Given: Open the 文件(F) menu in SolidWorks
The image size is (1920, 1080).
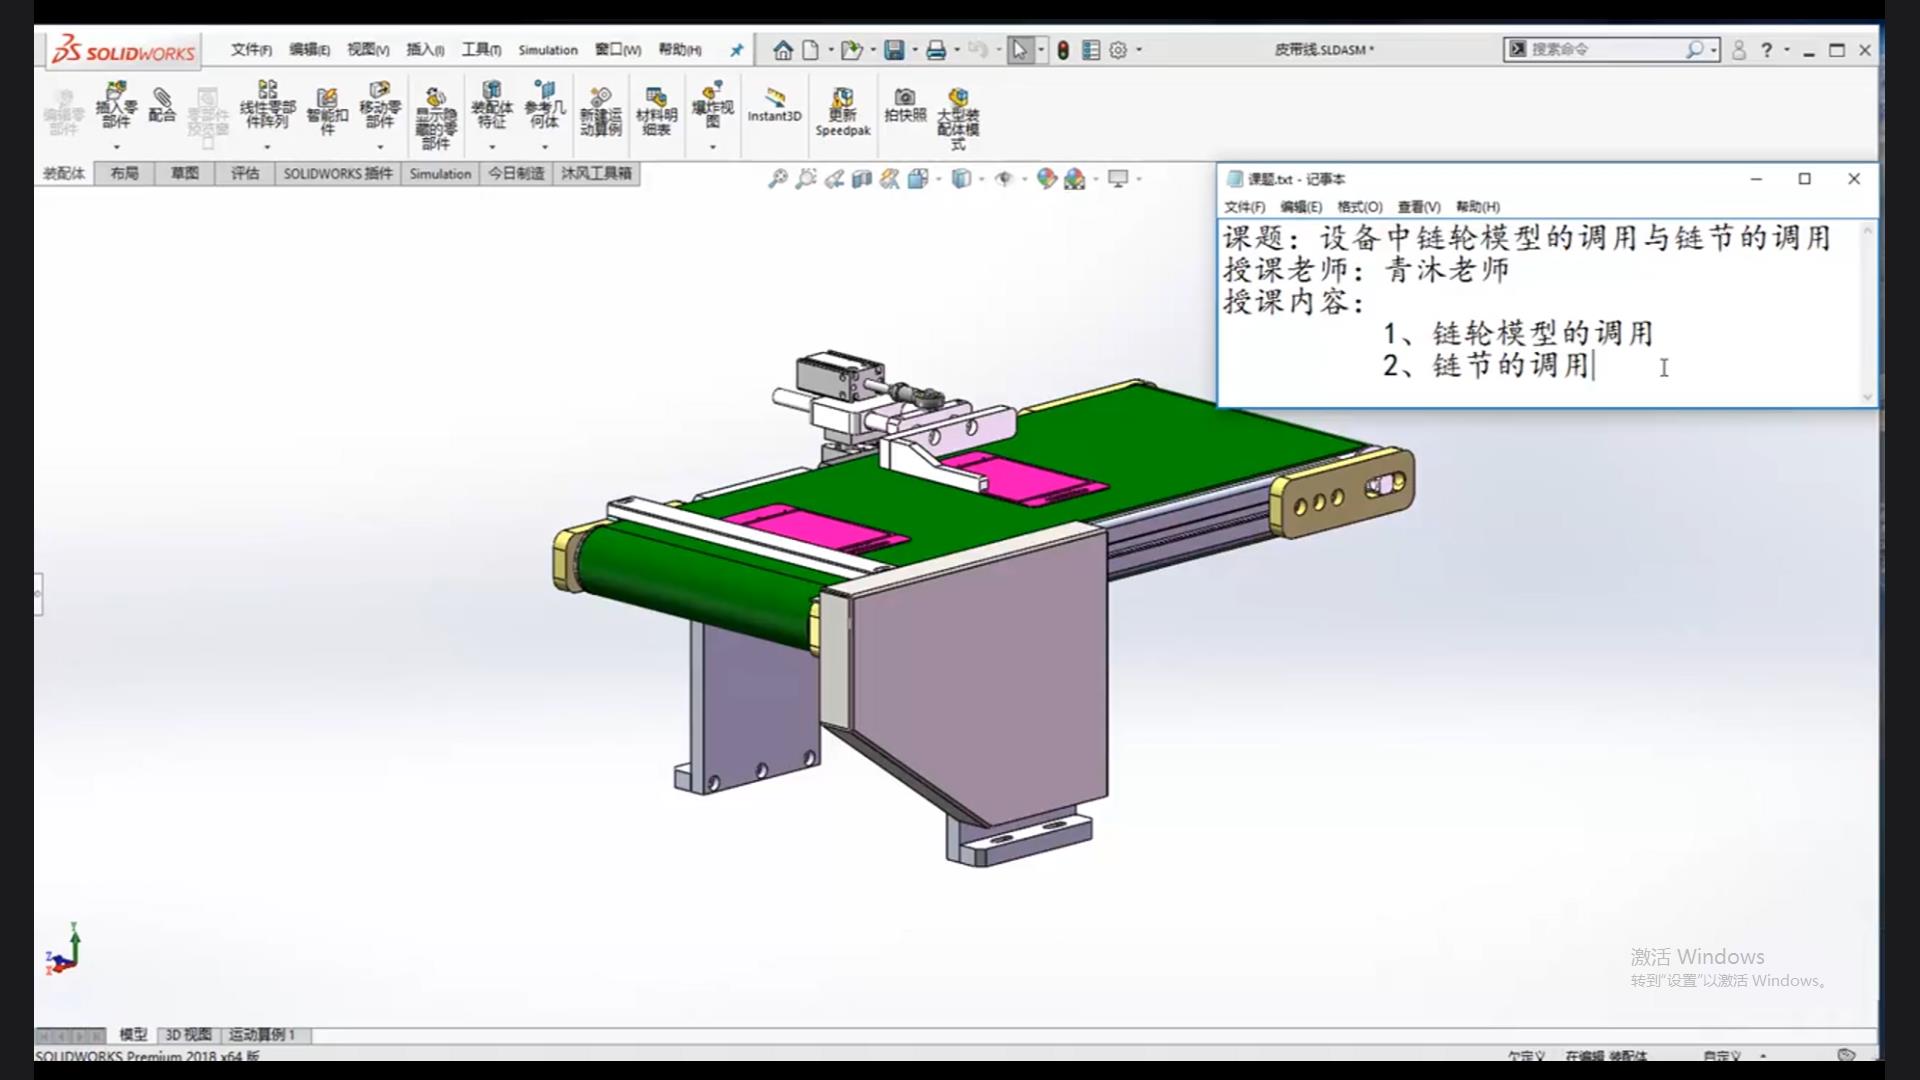Looking at the screenshot, I should 251,50.
